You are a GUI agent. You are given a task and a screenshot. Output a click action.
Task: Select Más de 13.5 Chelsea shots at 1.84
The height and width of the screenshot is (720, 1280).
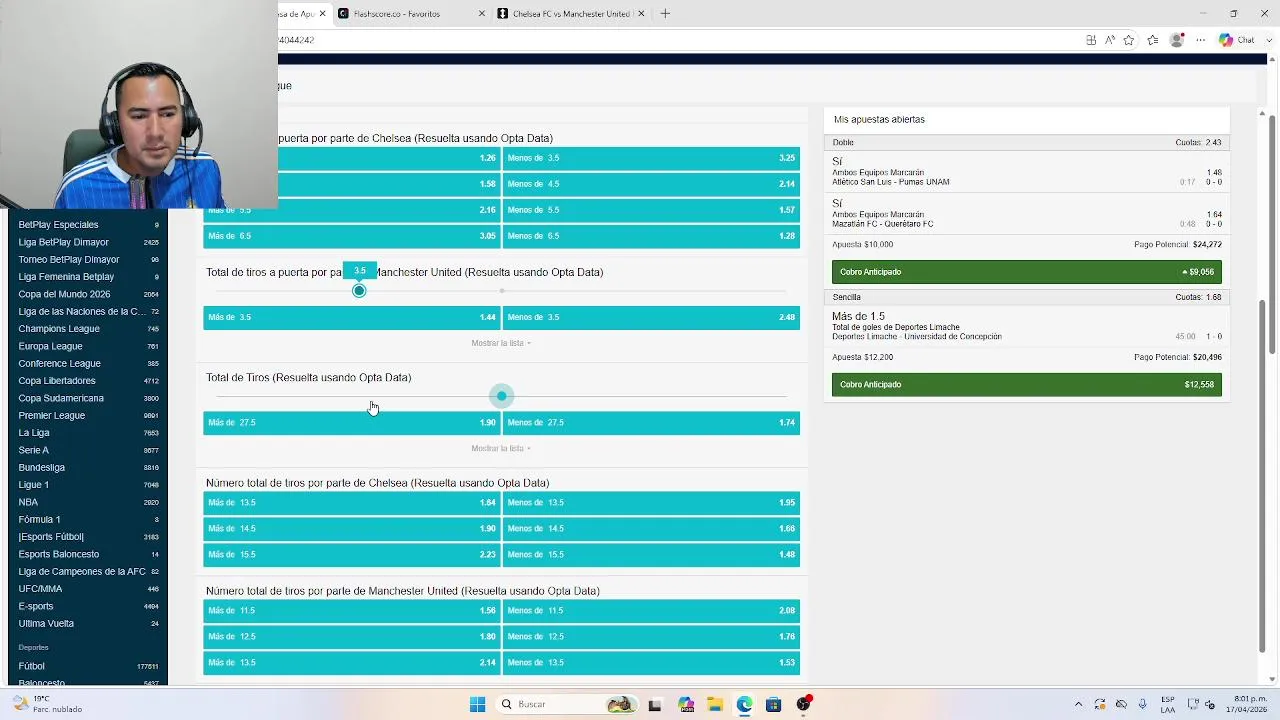click(351, 502)
